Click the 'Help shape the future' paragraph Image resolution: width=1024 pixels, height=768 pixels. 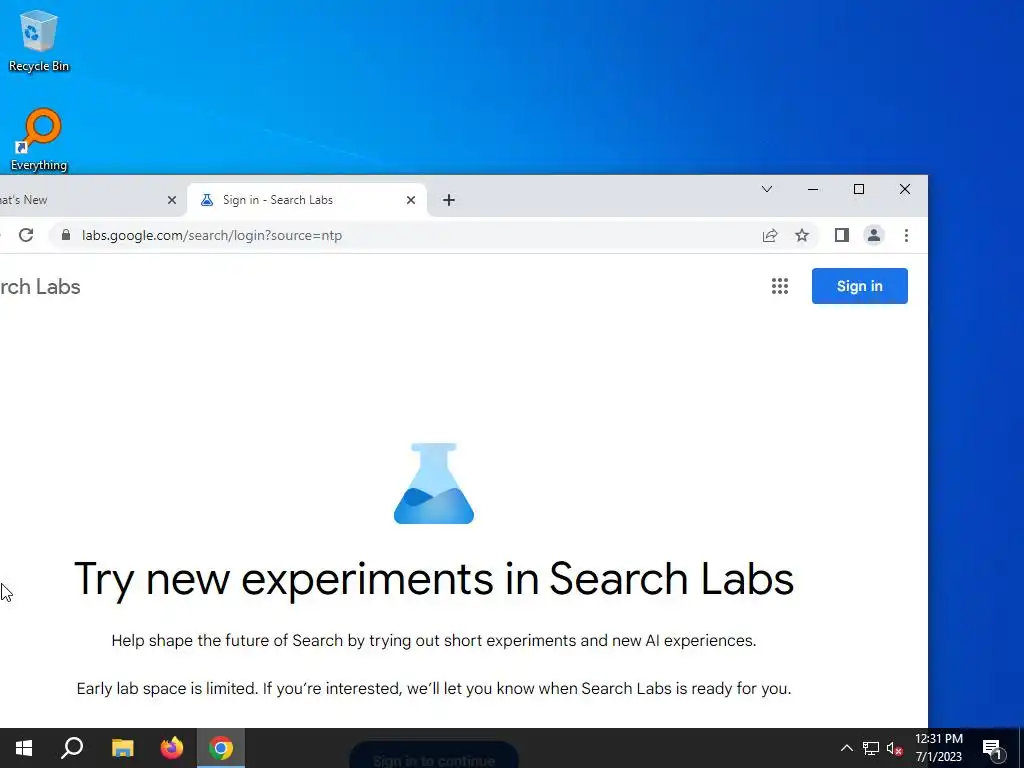coord(434,641)
